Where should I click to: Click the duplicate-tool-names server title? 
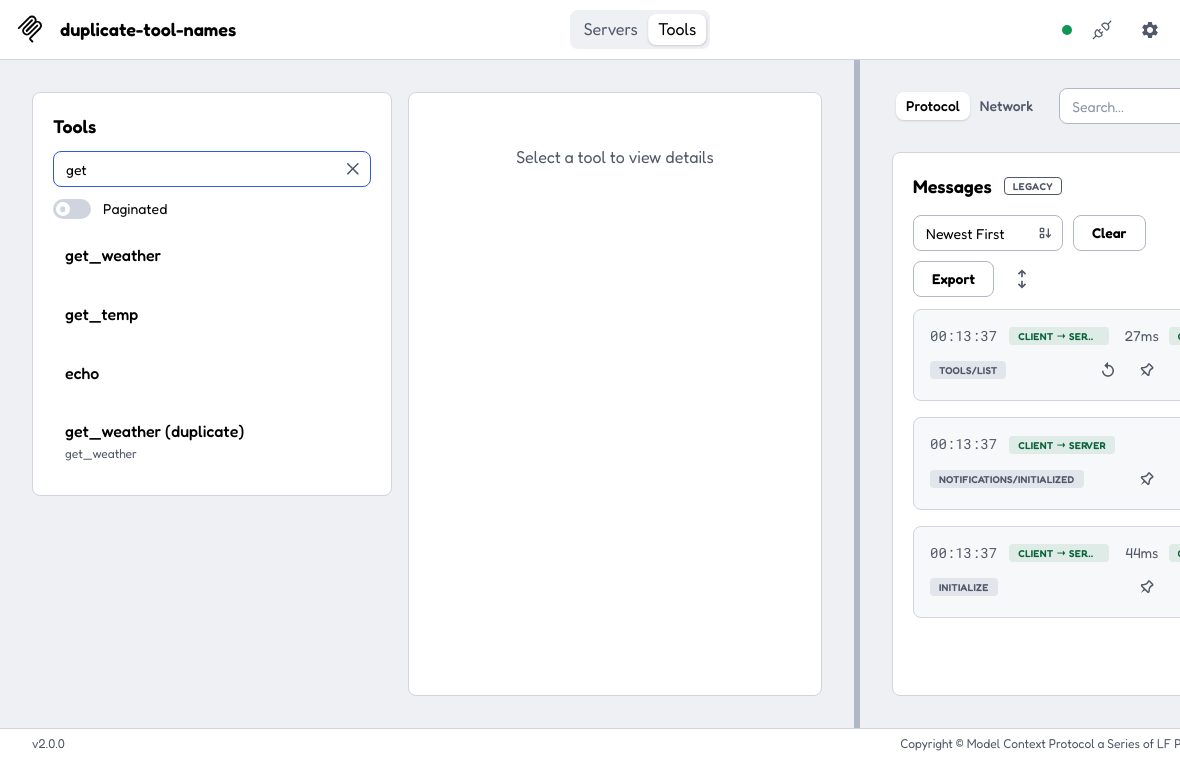(148, 30)
